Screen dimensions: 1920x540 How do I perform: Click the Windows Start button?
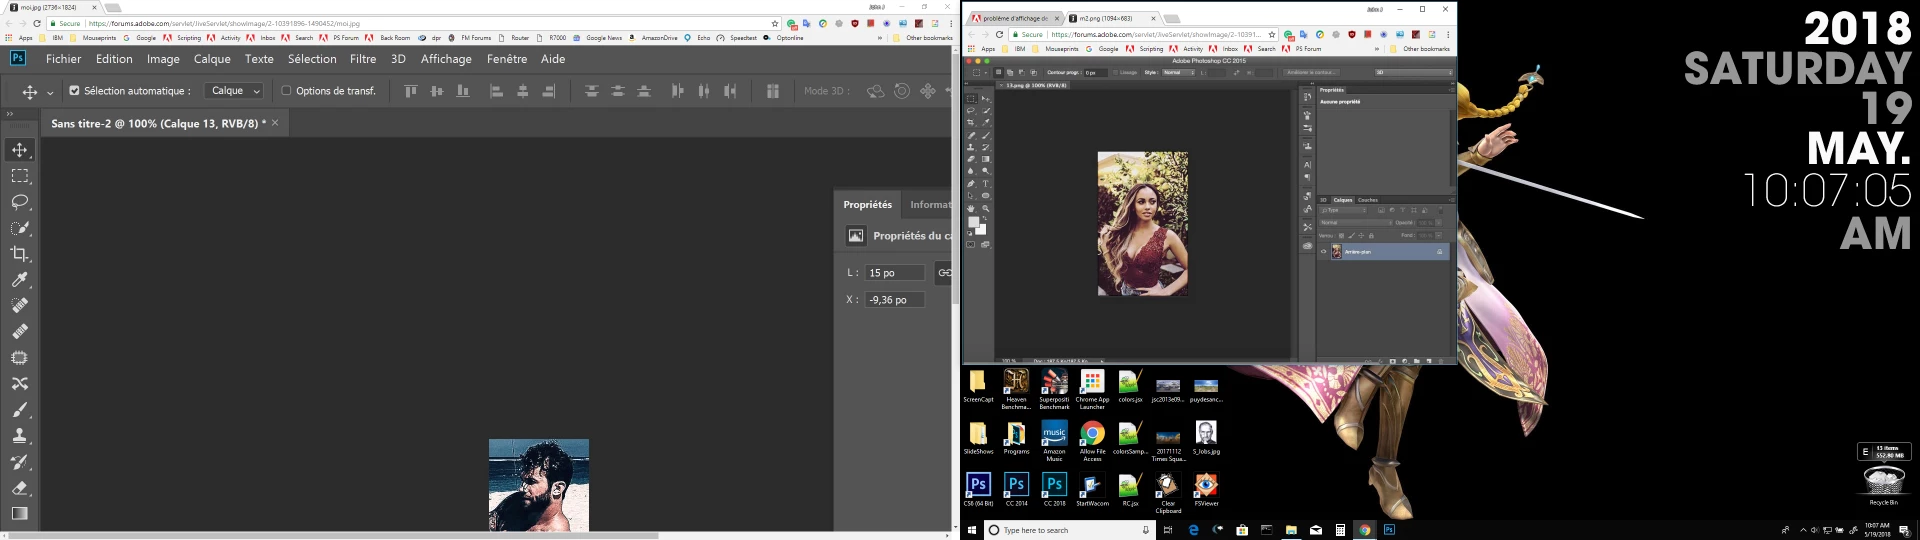pyautogui.click(x=971, y=530)
